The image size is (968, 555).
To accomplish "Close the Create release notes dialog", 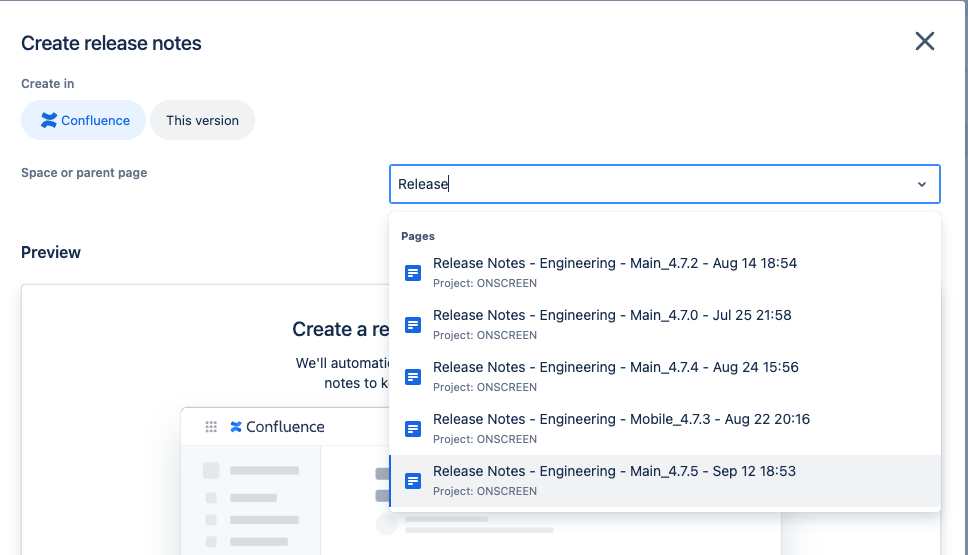I will [x=924, y=41].
